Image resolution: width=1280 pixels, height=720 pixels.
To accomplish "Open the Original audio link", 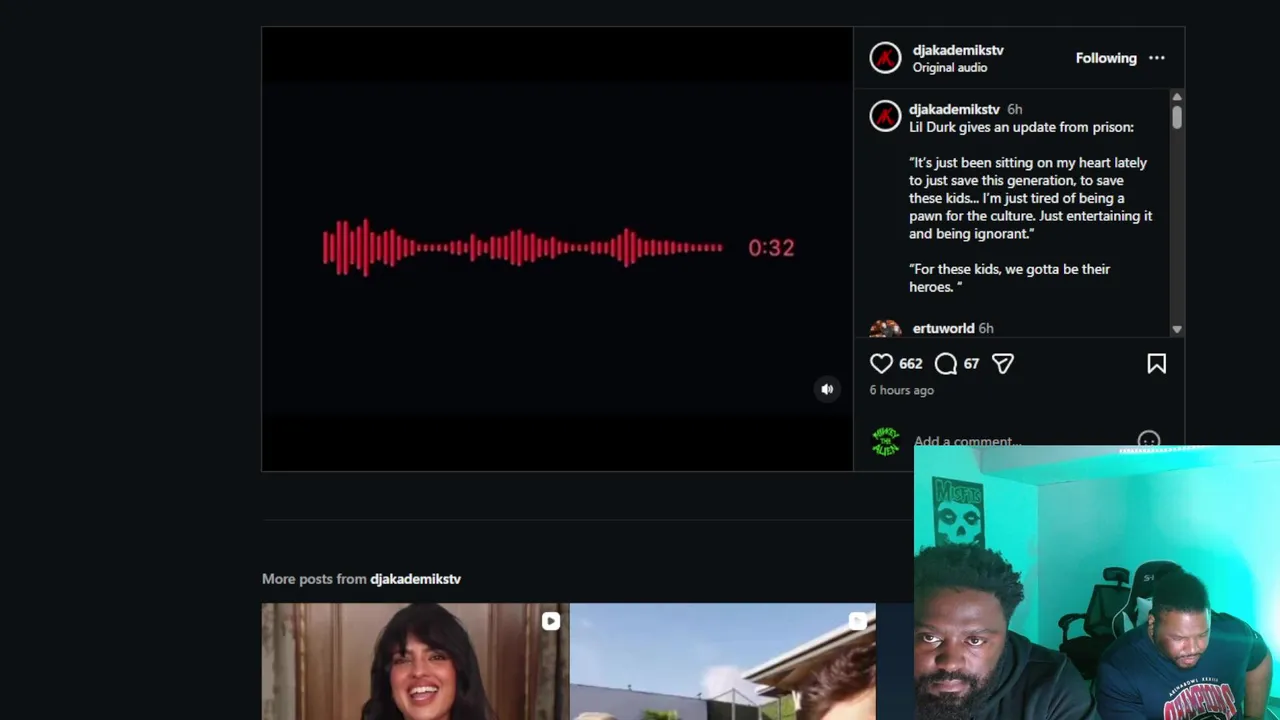I will (x=950, y=68).
